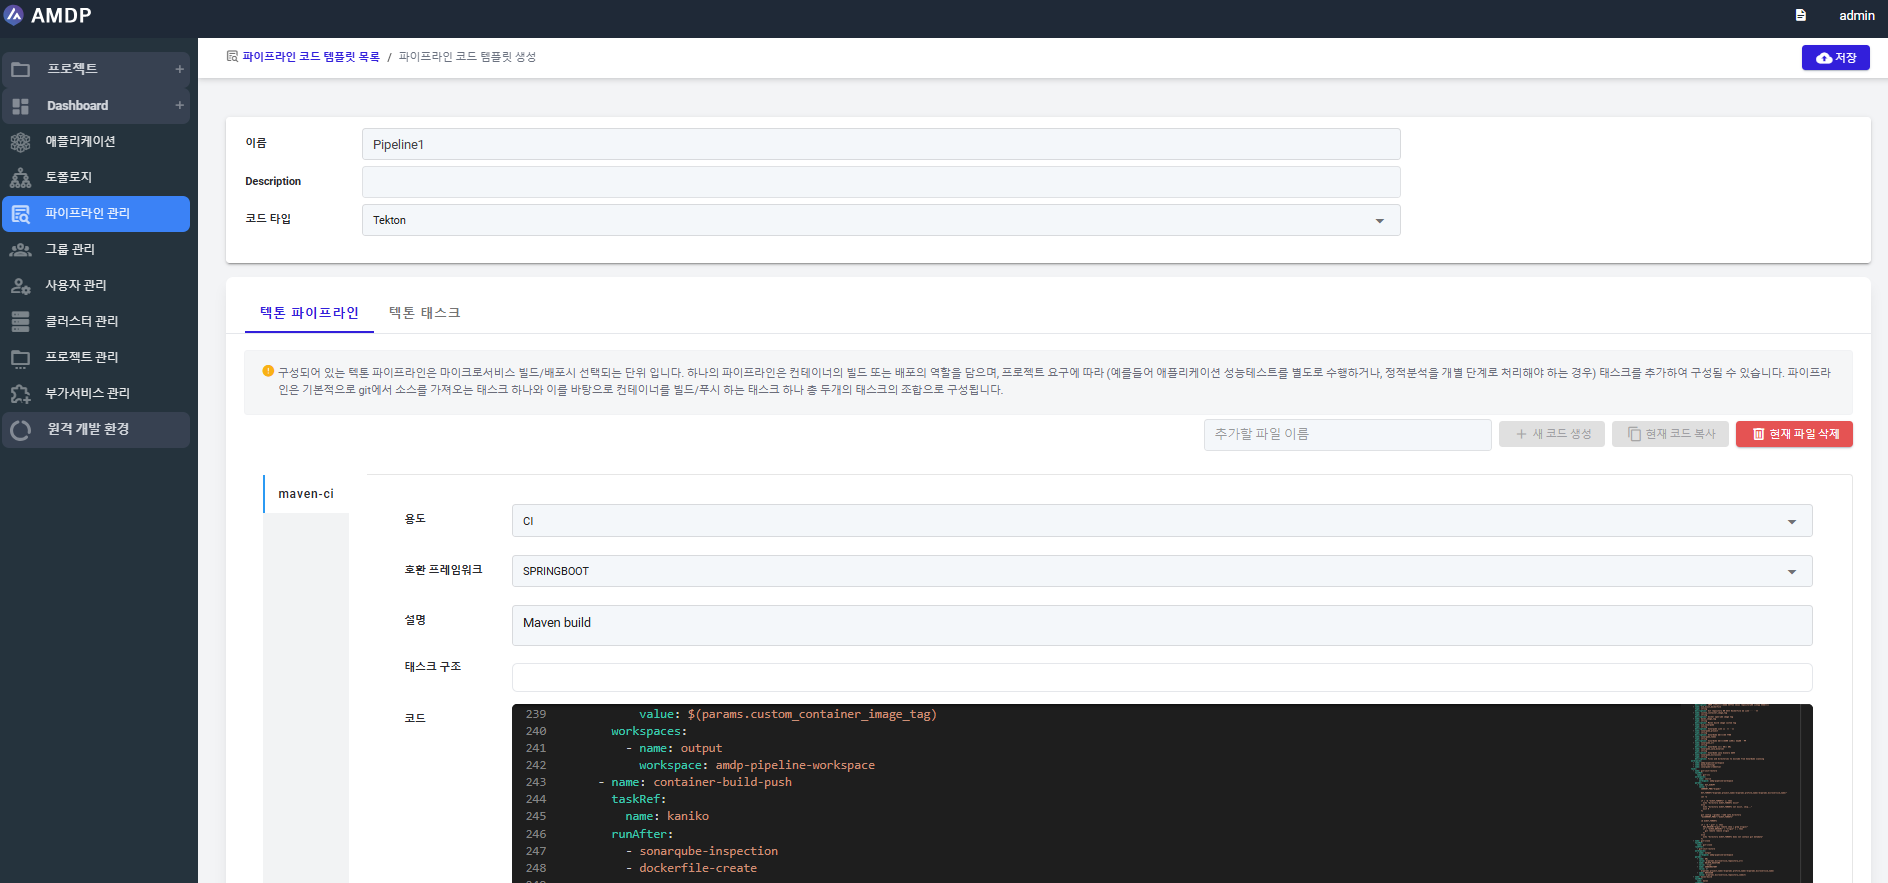1888x883 pixels.
Task: Switch to the 텍톤 태스크 tab
Action: [424, 313]
